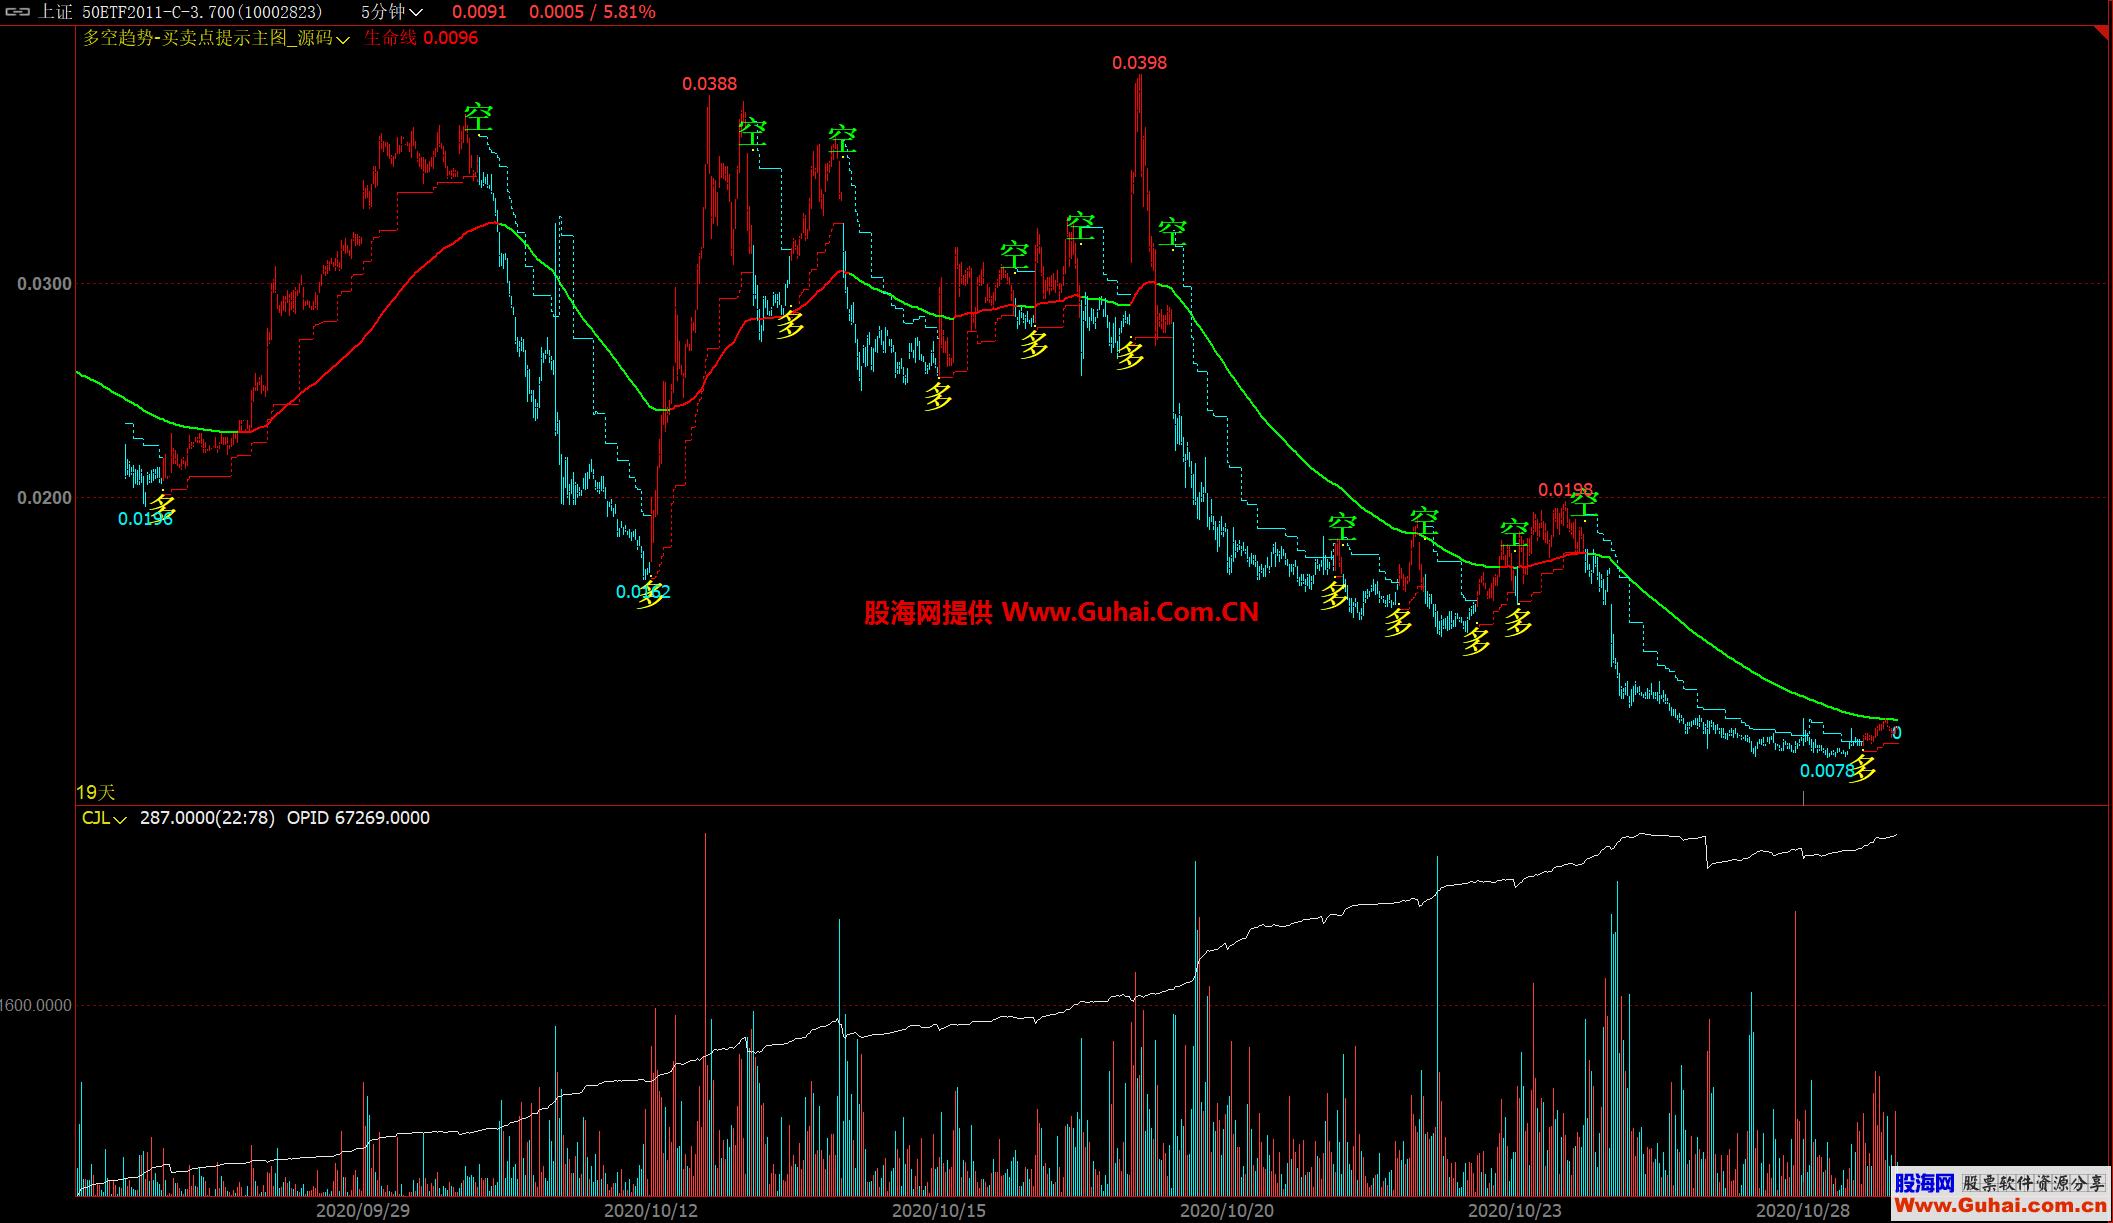This screenshot has width=2113, height=1223.
Task: Select the 2020/10/12 date on time axis
Action: pyautogui.click(x=651, y=1210)
